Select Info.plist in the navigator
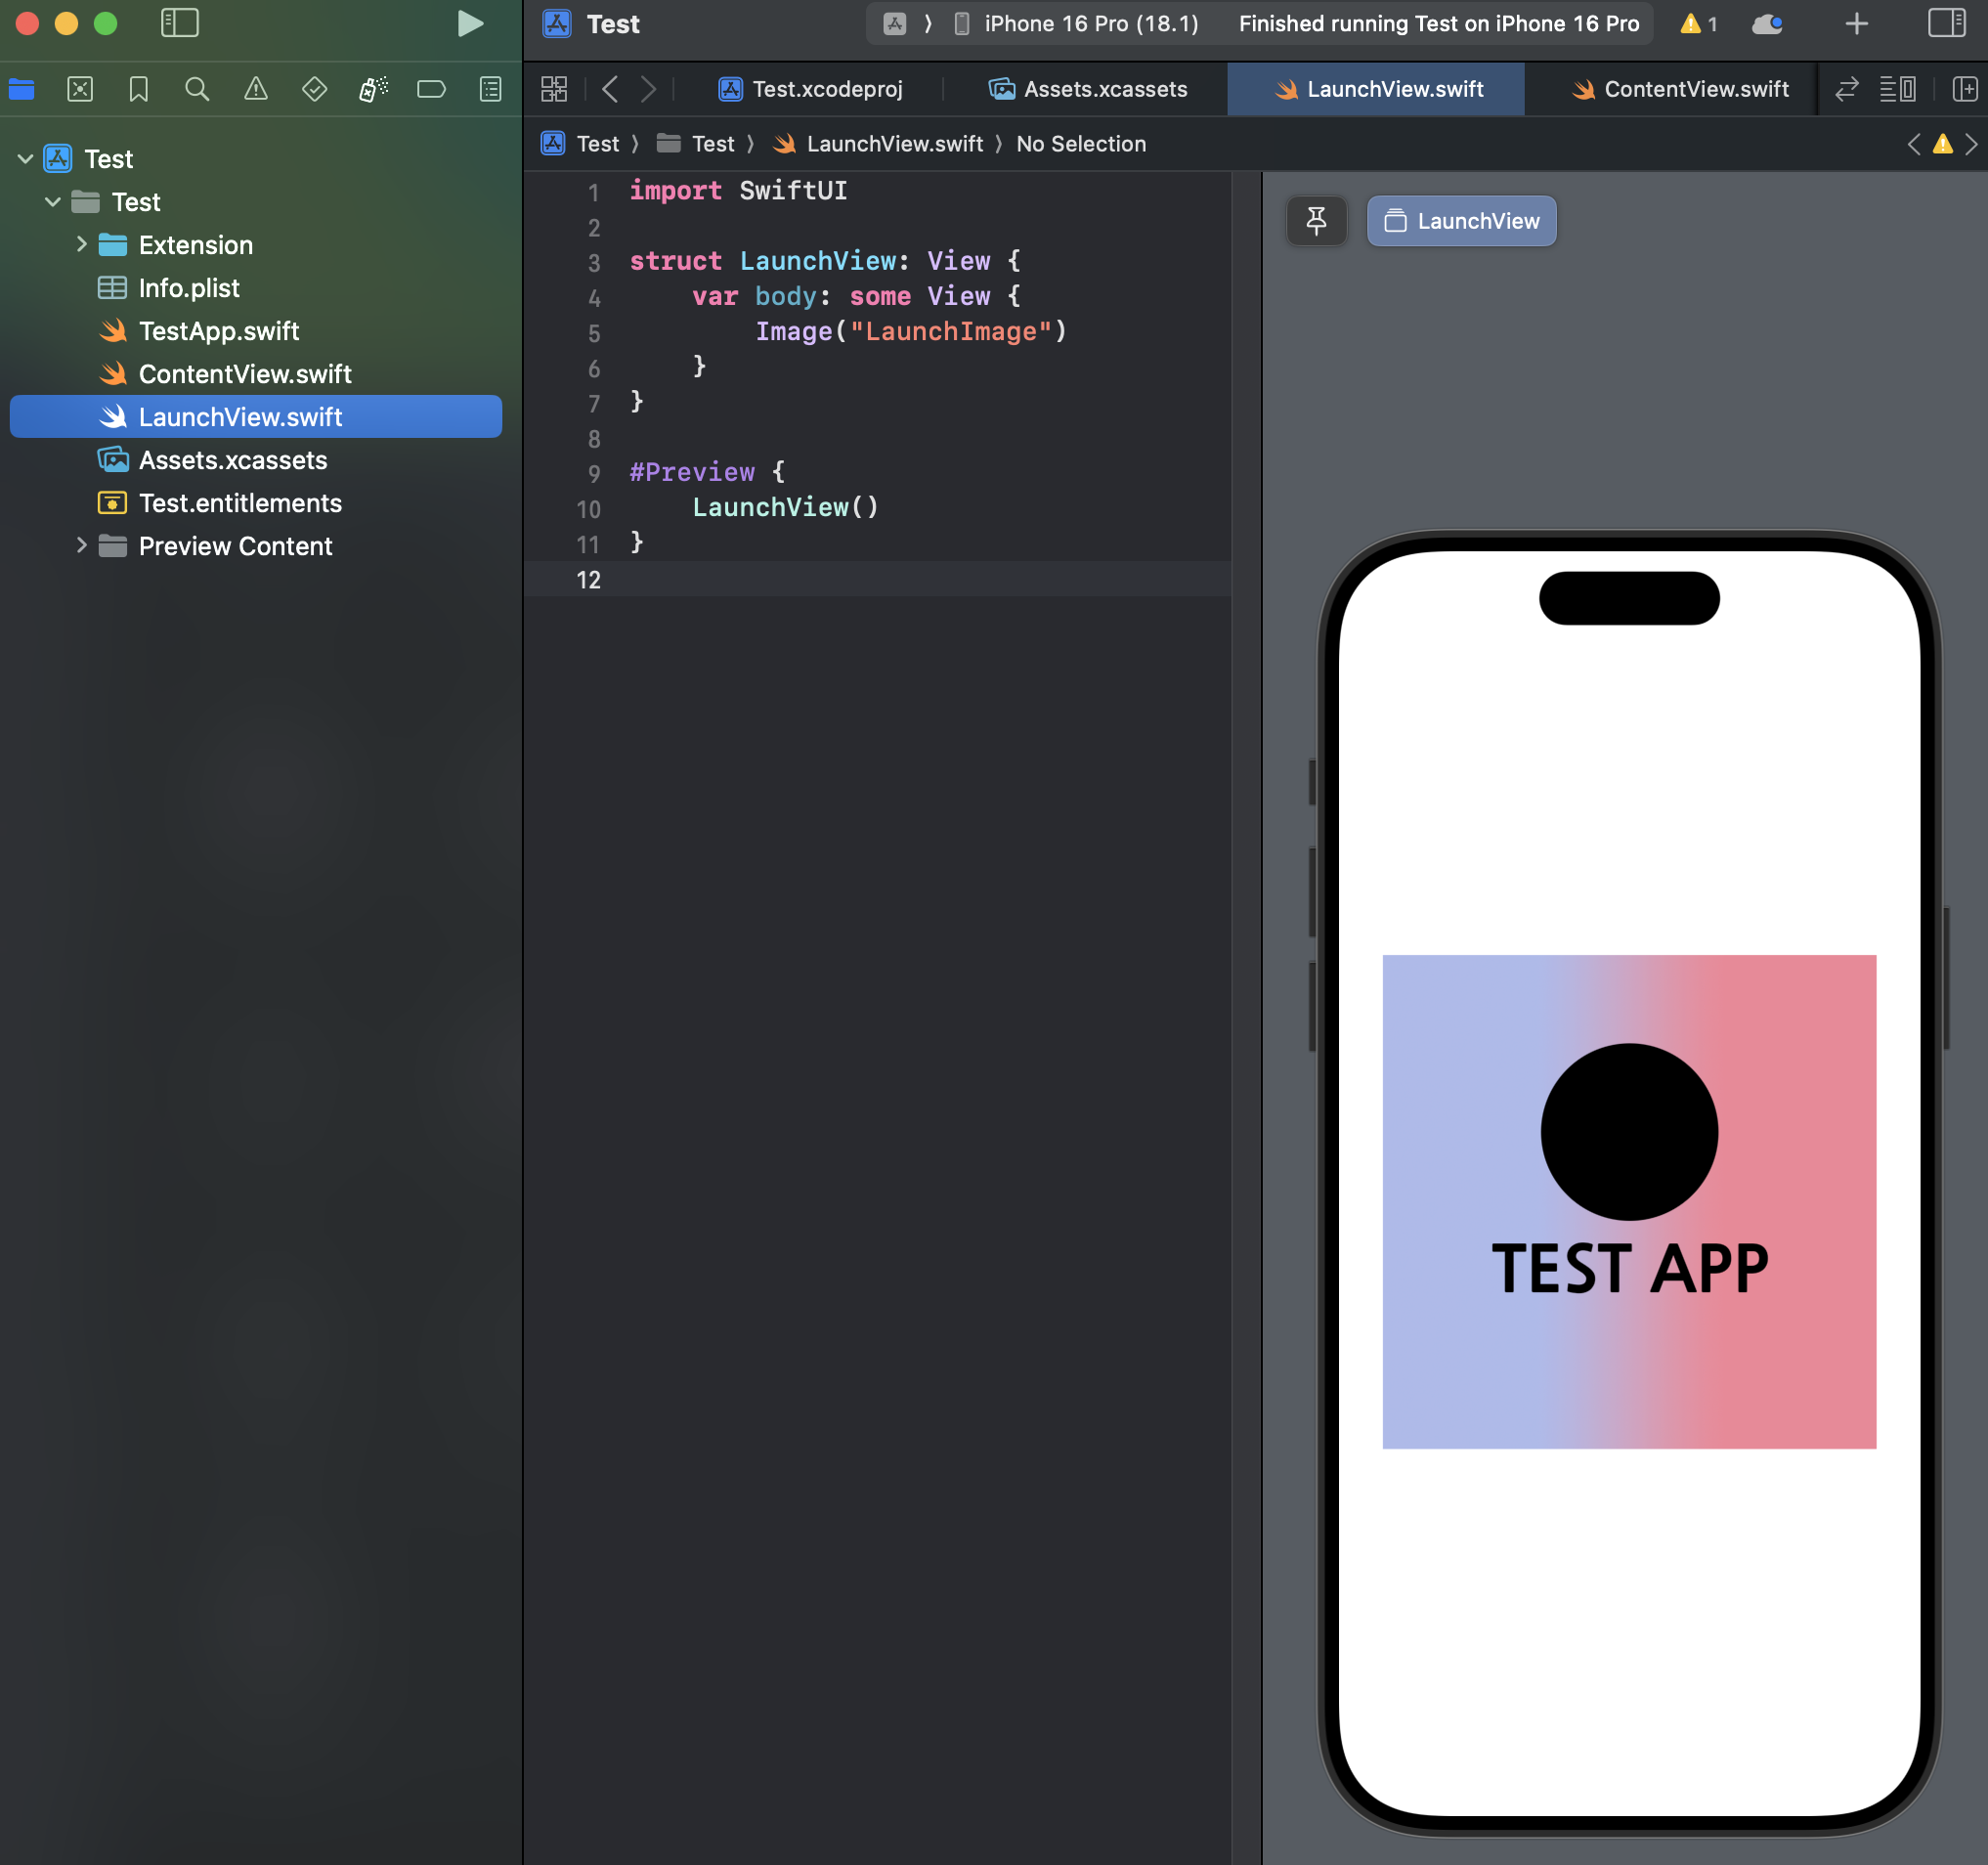Viewport: 1988px width, 1865px height. pos(189,288)
